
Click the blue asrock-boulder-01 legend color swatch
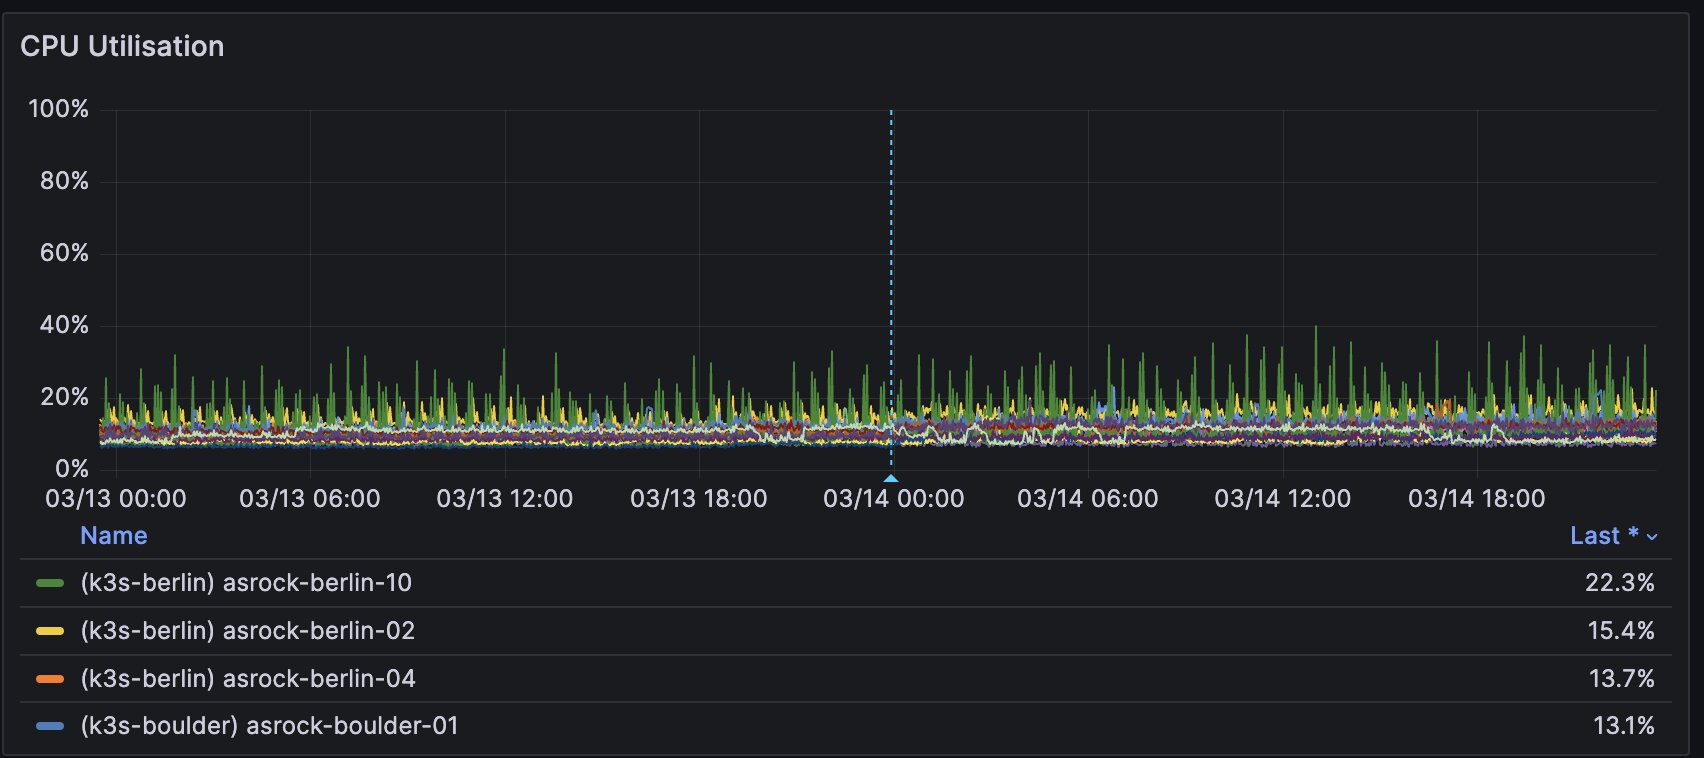(50, 726)
